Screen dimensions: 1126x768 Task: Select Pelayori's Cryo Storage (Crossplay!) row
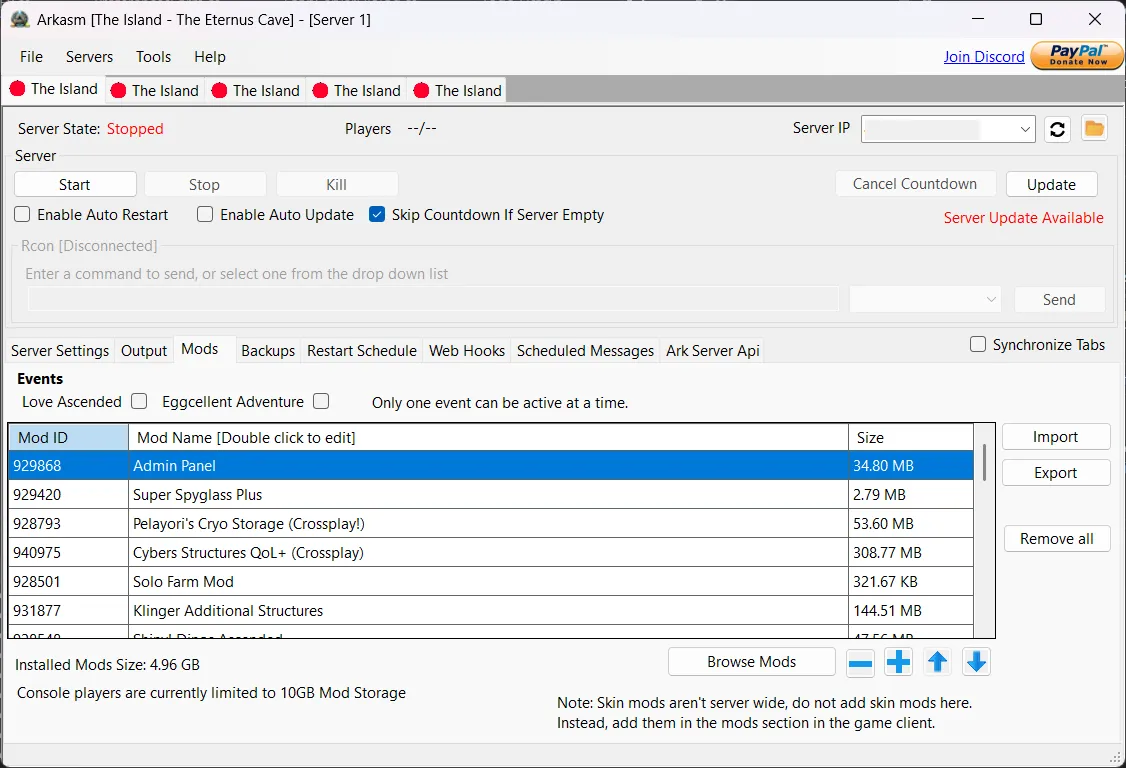coord(490,524)
